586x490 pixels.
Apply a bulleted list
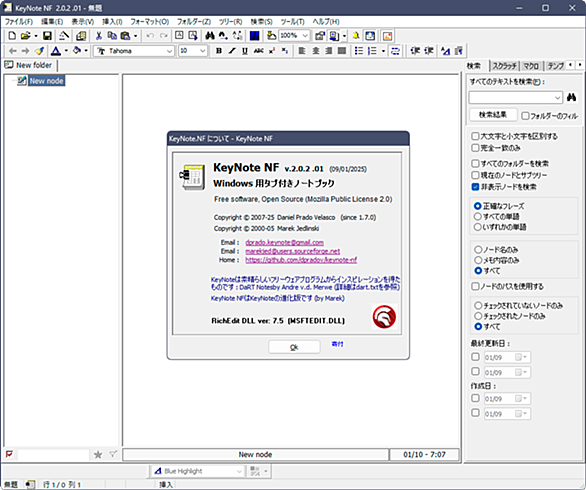point(359,51)
